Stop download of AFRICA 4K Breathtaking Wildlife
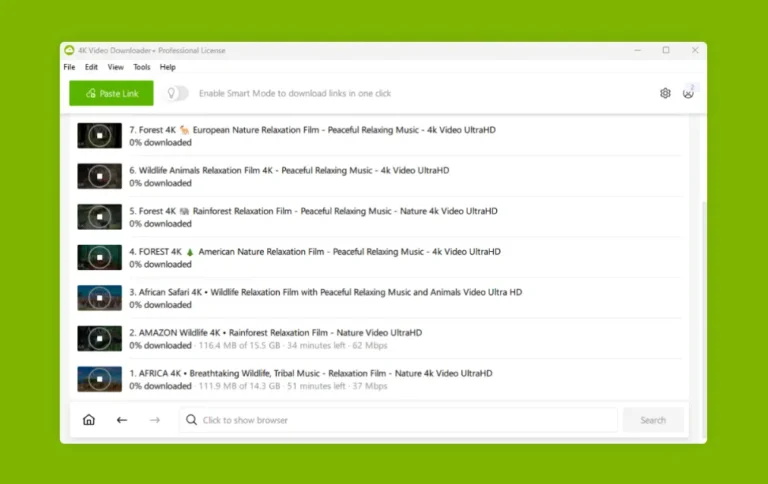Viewport: 768px width, 484px height. pyautogui.click(x=99, y=379)
